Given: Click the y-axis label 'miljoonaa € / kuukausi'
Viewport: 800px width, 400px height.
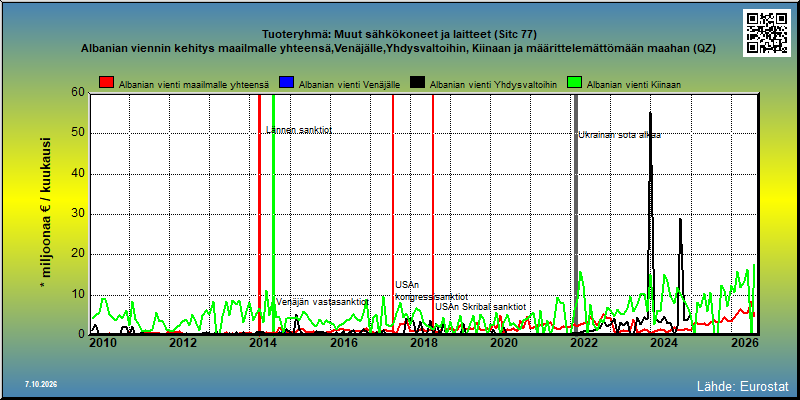Looking at the screenshot, I should pyautogui.click(x=46, y=214).
